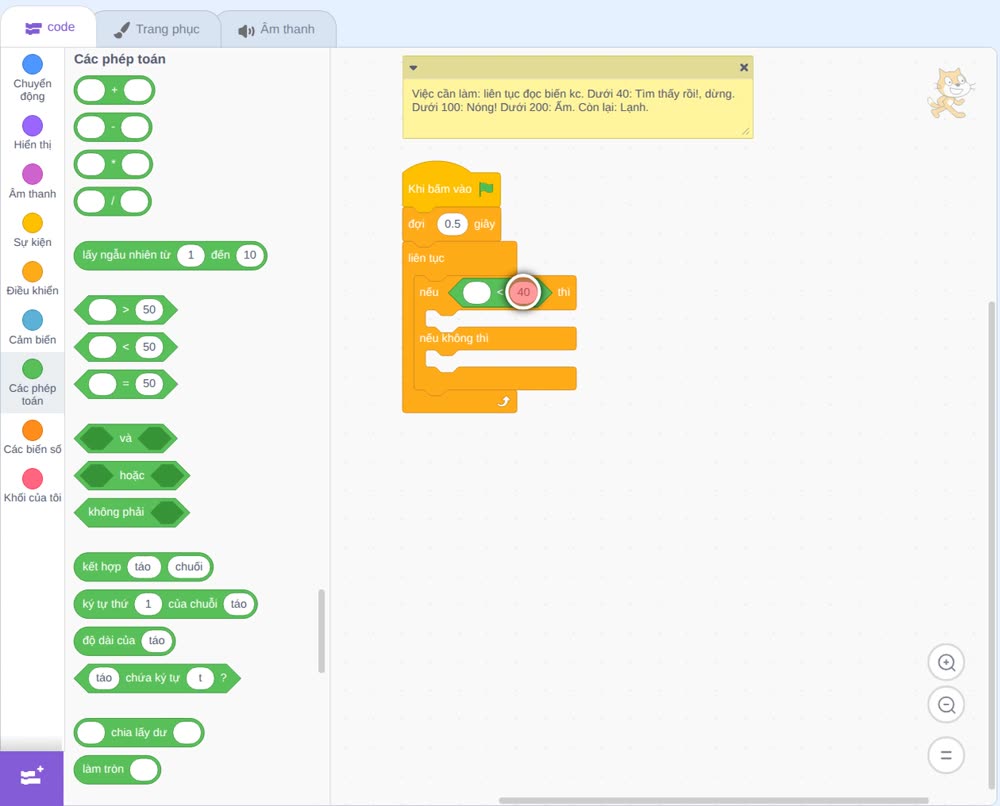Edit the 0.5 seconds wait field
1000x806 pixels.
pyautogui.click(x=452, y=224)
